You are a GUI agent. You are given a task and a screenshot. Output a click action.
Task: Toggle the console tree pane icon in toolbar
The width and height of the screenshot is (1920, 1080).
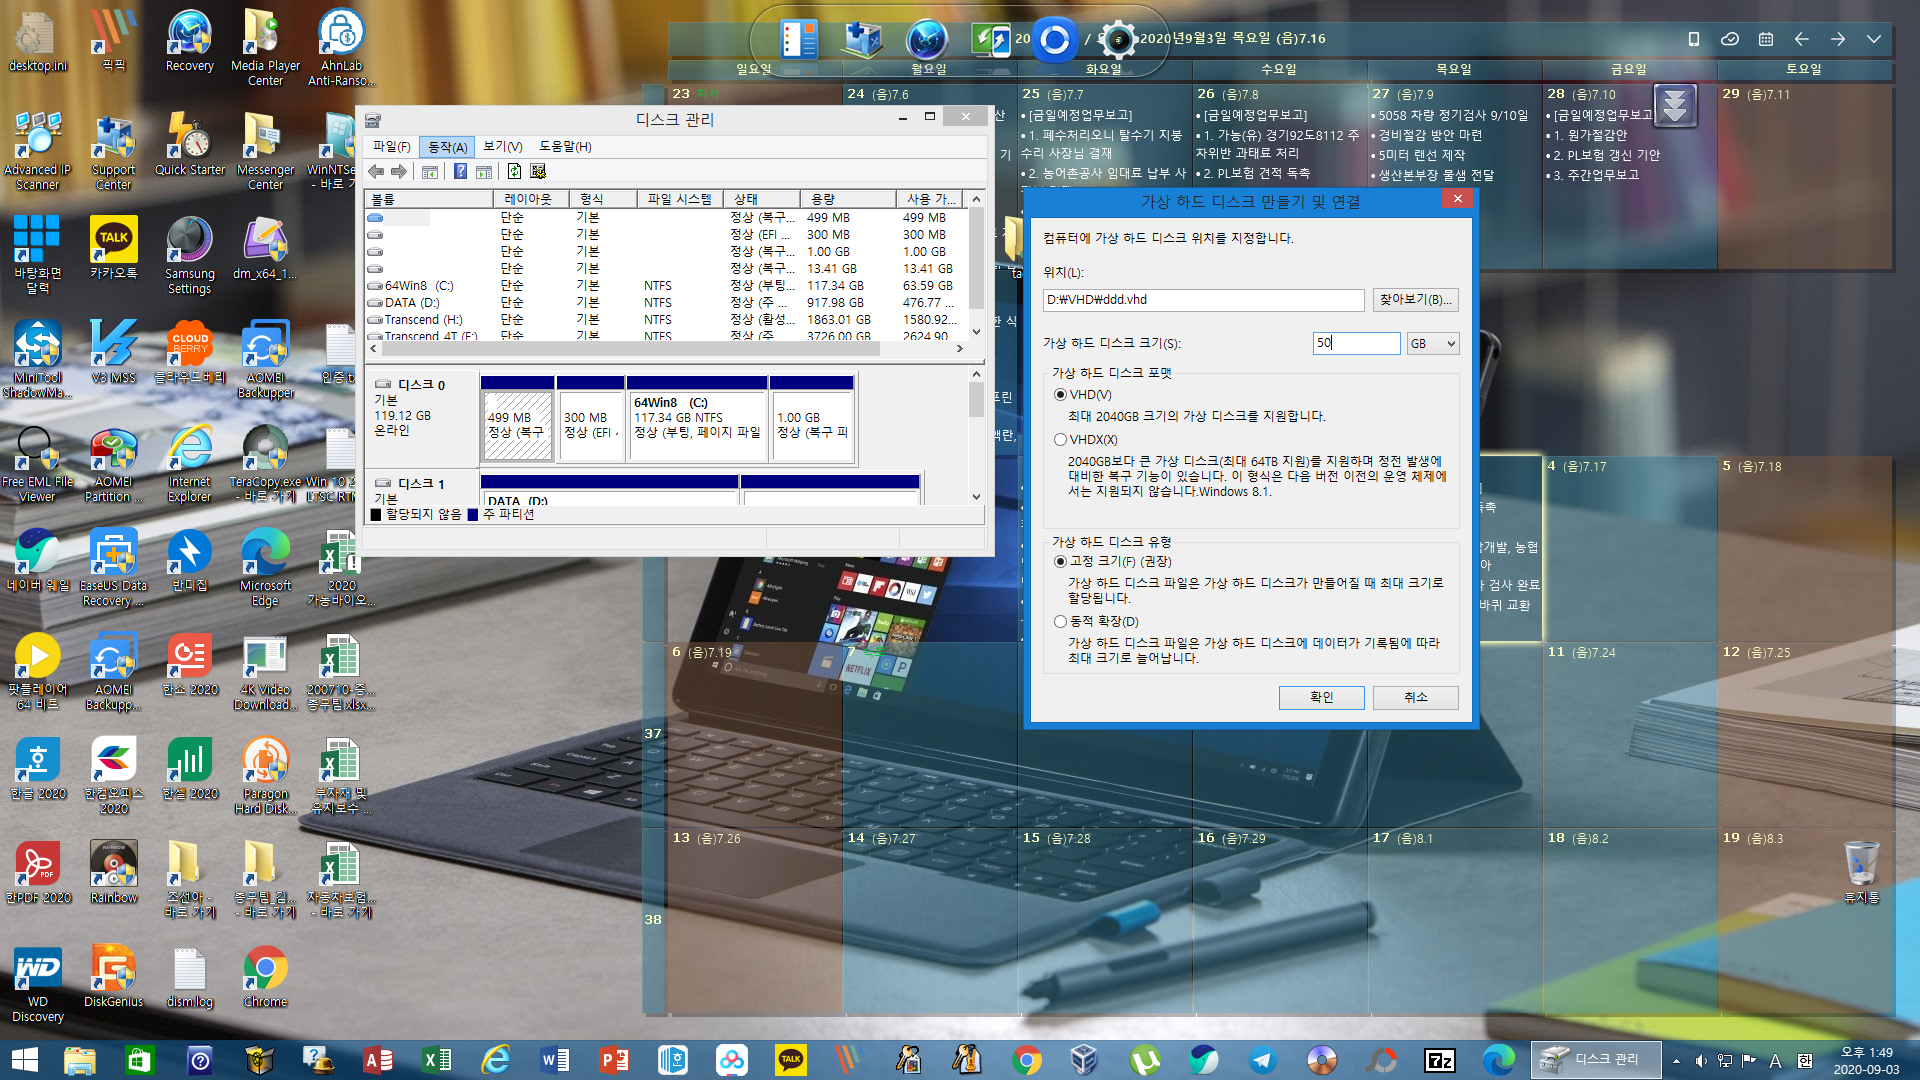point(430,171)
